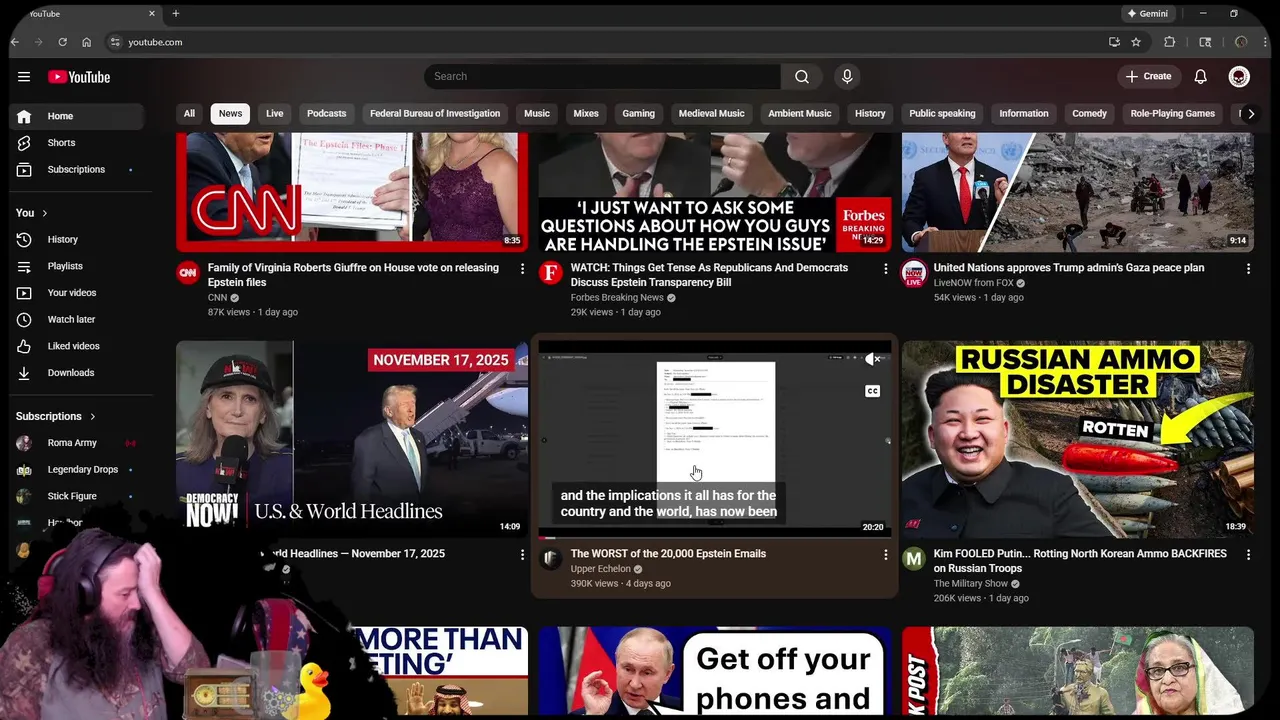
Task: Open options for Democracy Now headlines video
Action: 522,555
